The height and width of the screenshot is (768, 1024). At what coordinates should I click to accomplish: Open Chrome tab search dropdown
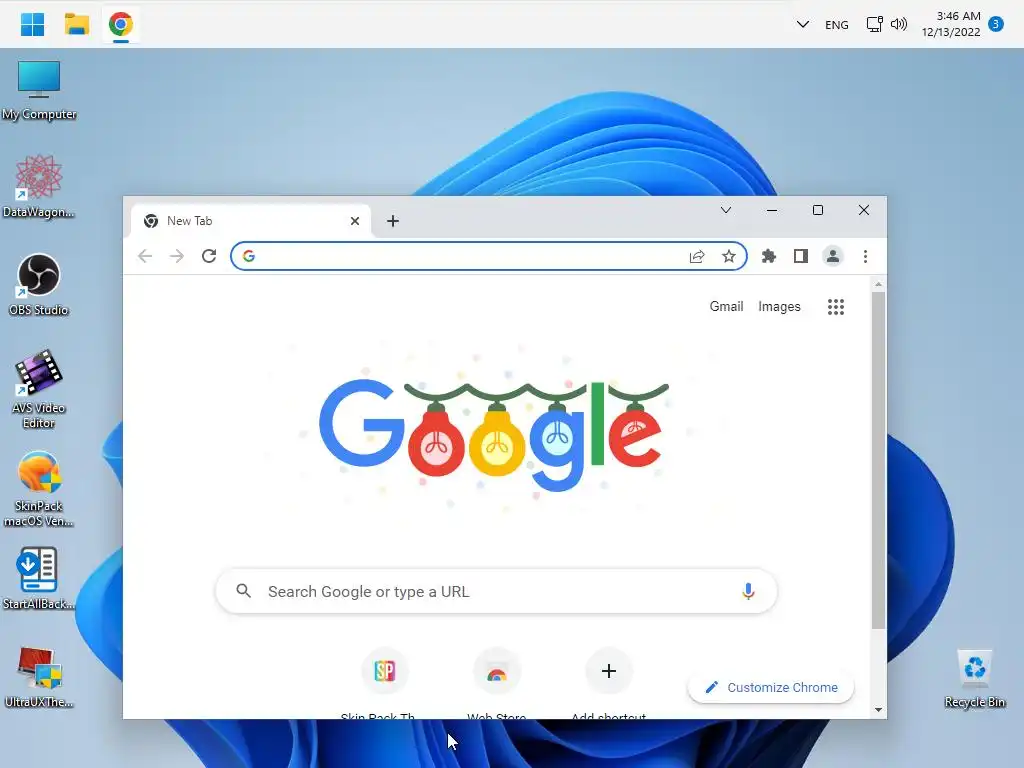point(726,210)
